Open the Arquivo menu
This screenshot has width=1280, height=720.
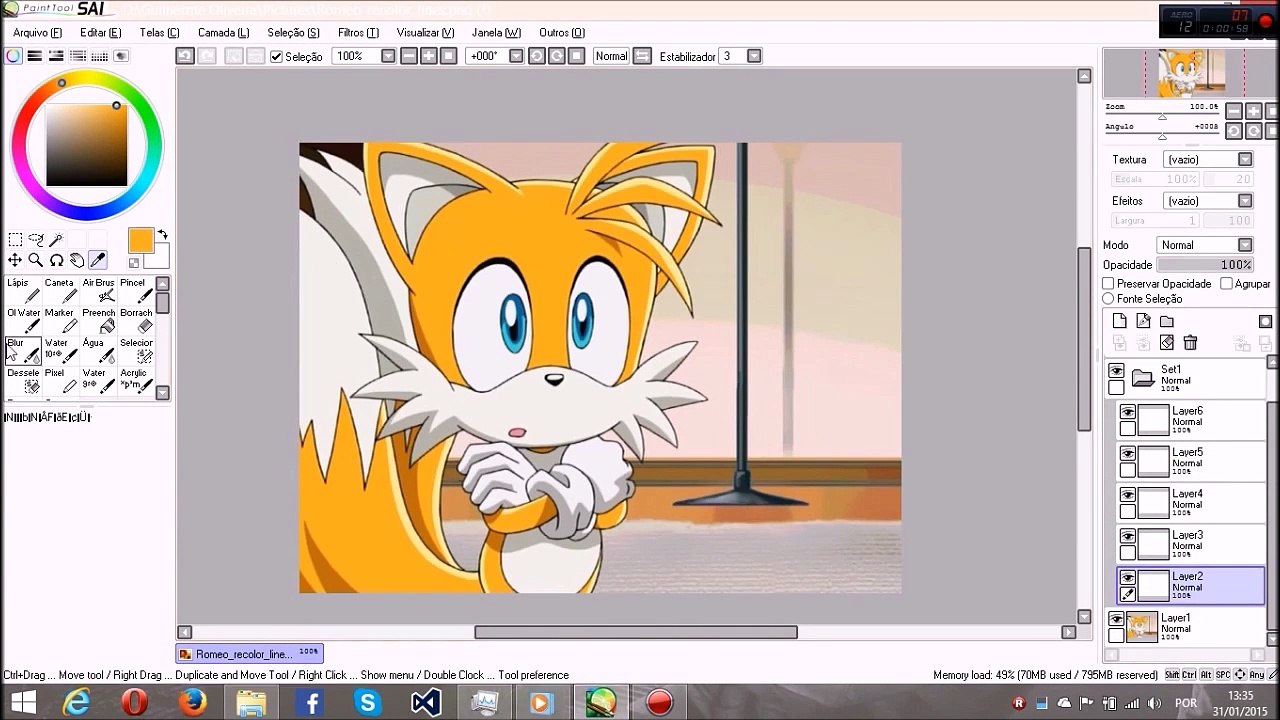click(38, 33)
